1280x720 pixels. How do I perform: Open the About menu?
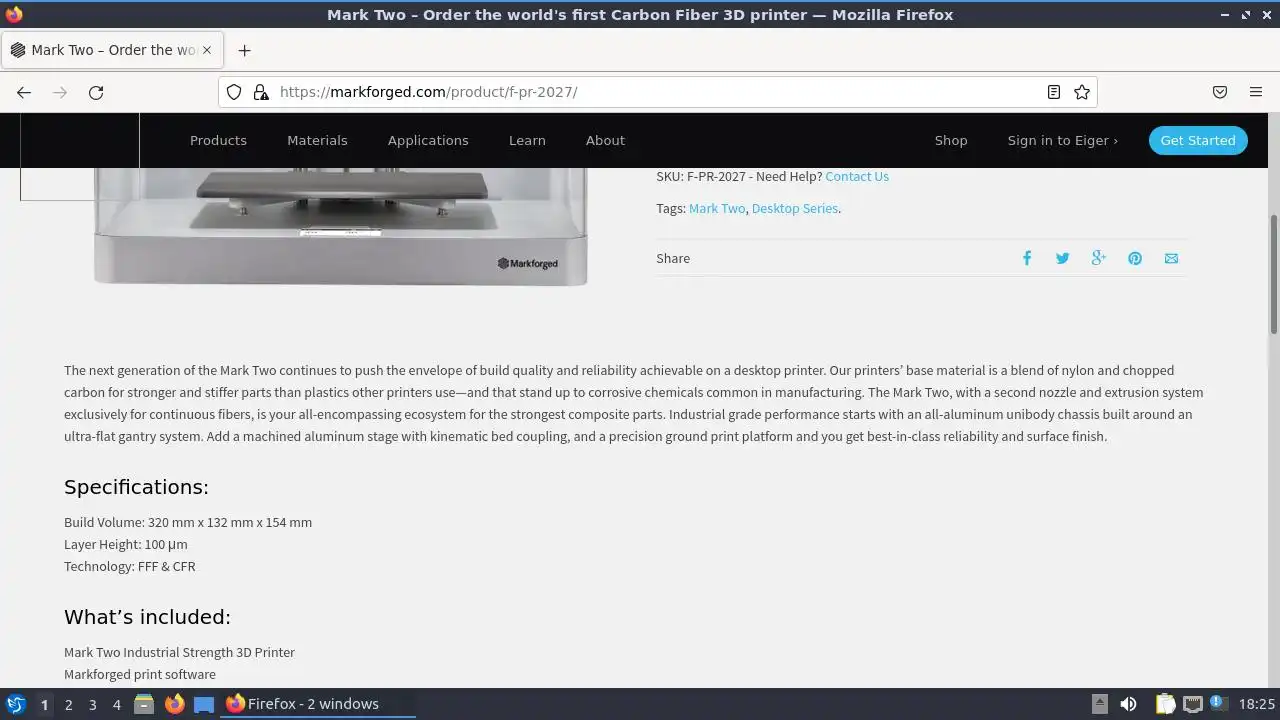pos(605,140)
